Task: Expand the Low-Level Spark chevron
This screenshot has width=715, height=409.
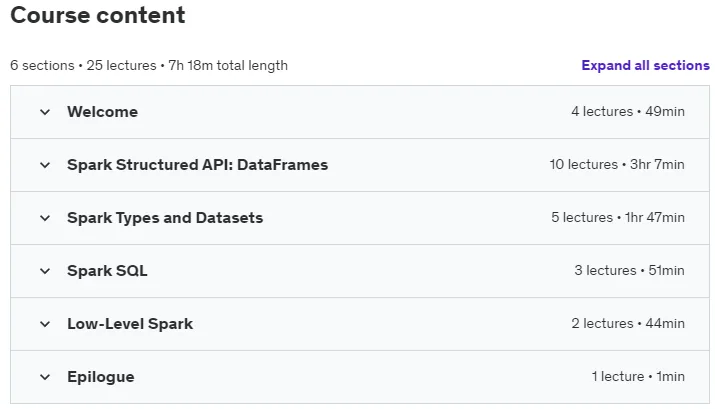Action: pos(45,324)
